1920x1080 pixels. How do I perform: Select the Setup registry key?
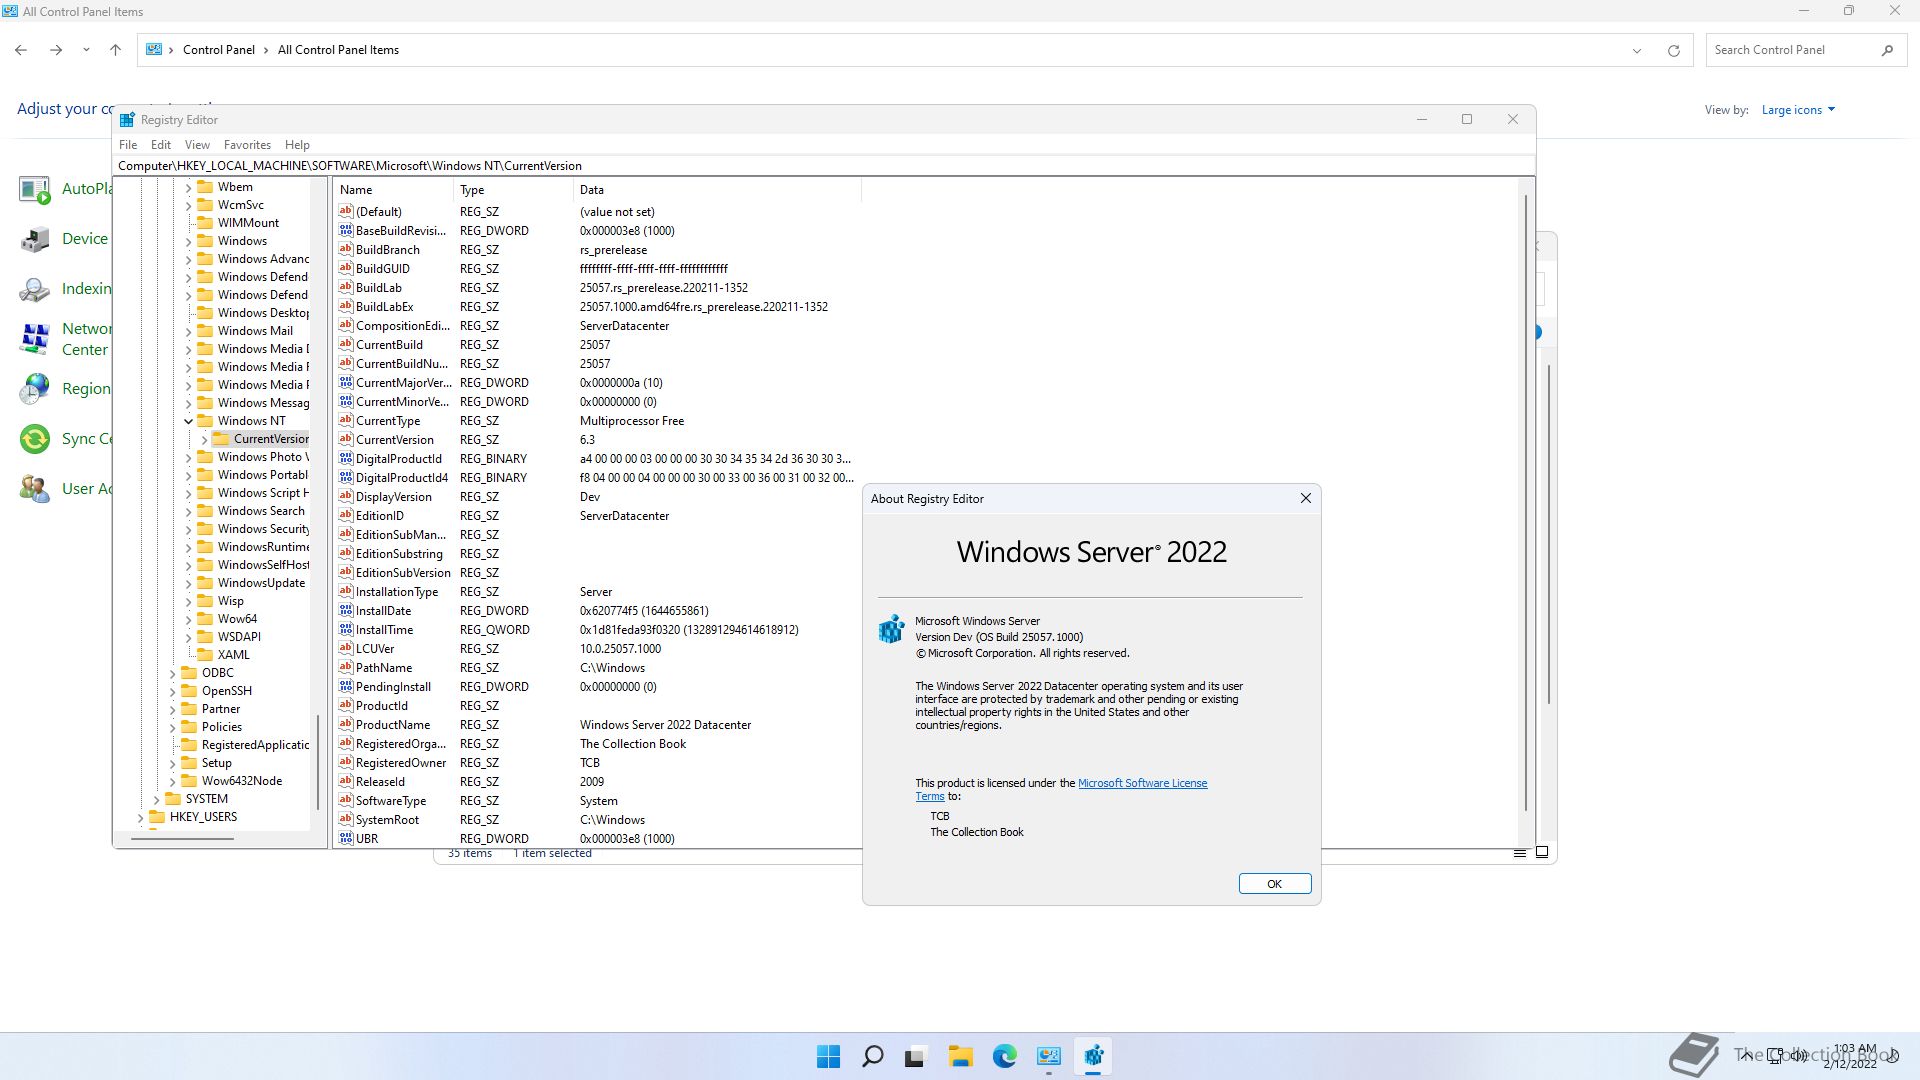(216, 763)
